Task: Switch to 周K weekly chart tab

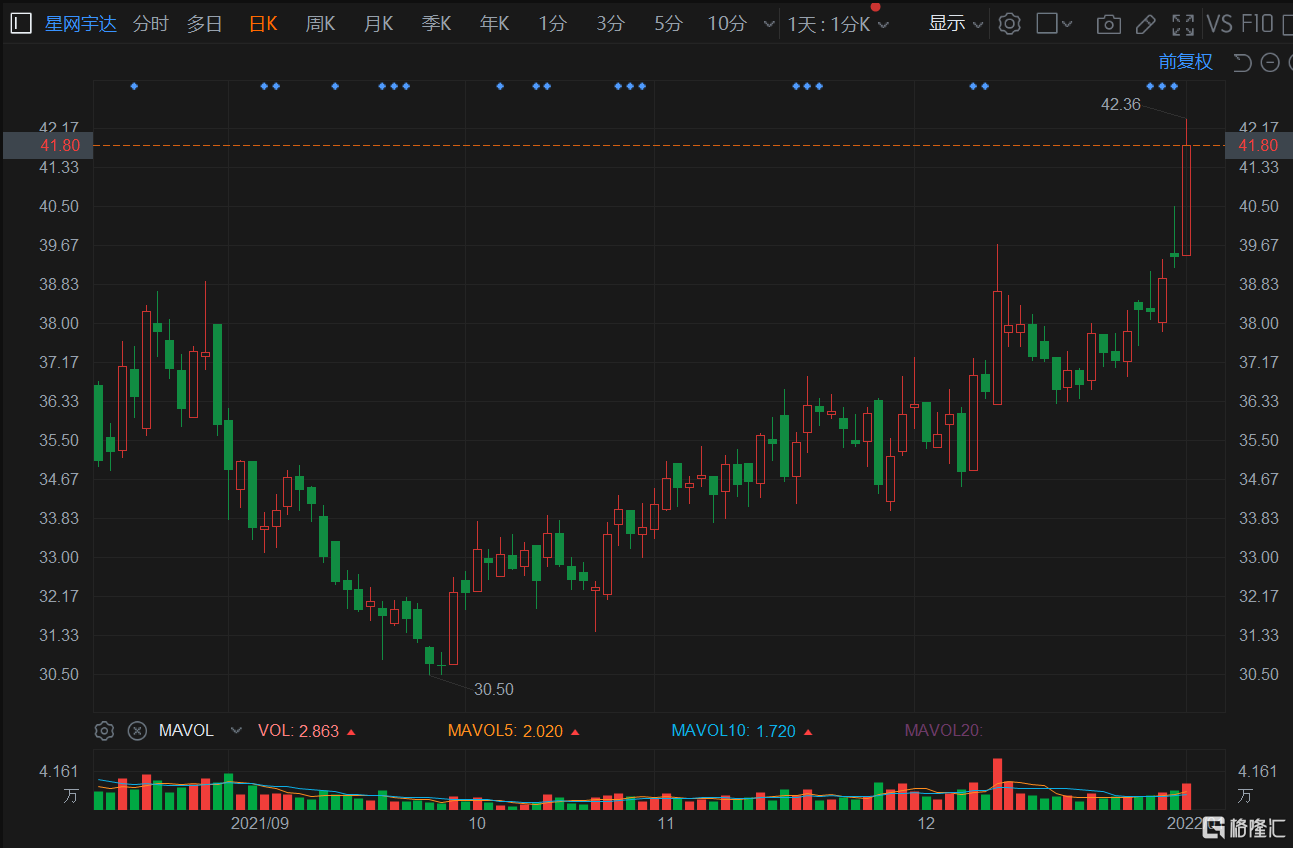Action: tap(320, 24)
